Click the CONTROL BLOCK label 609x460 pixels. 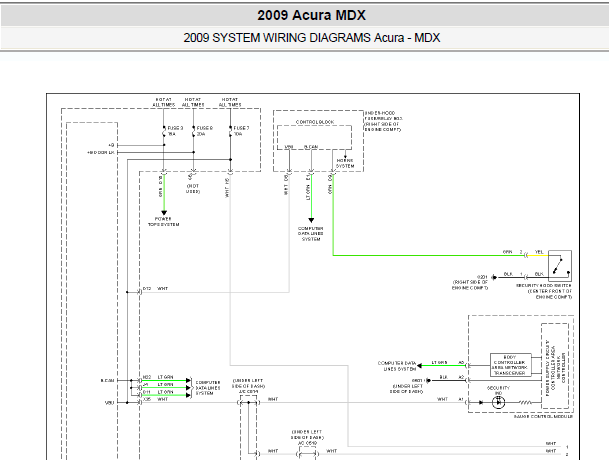click(x=315, y=122)
